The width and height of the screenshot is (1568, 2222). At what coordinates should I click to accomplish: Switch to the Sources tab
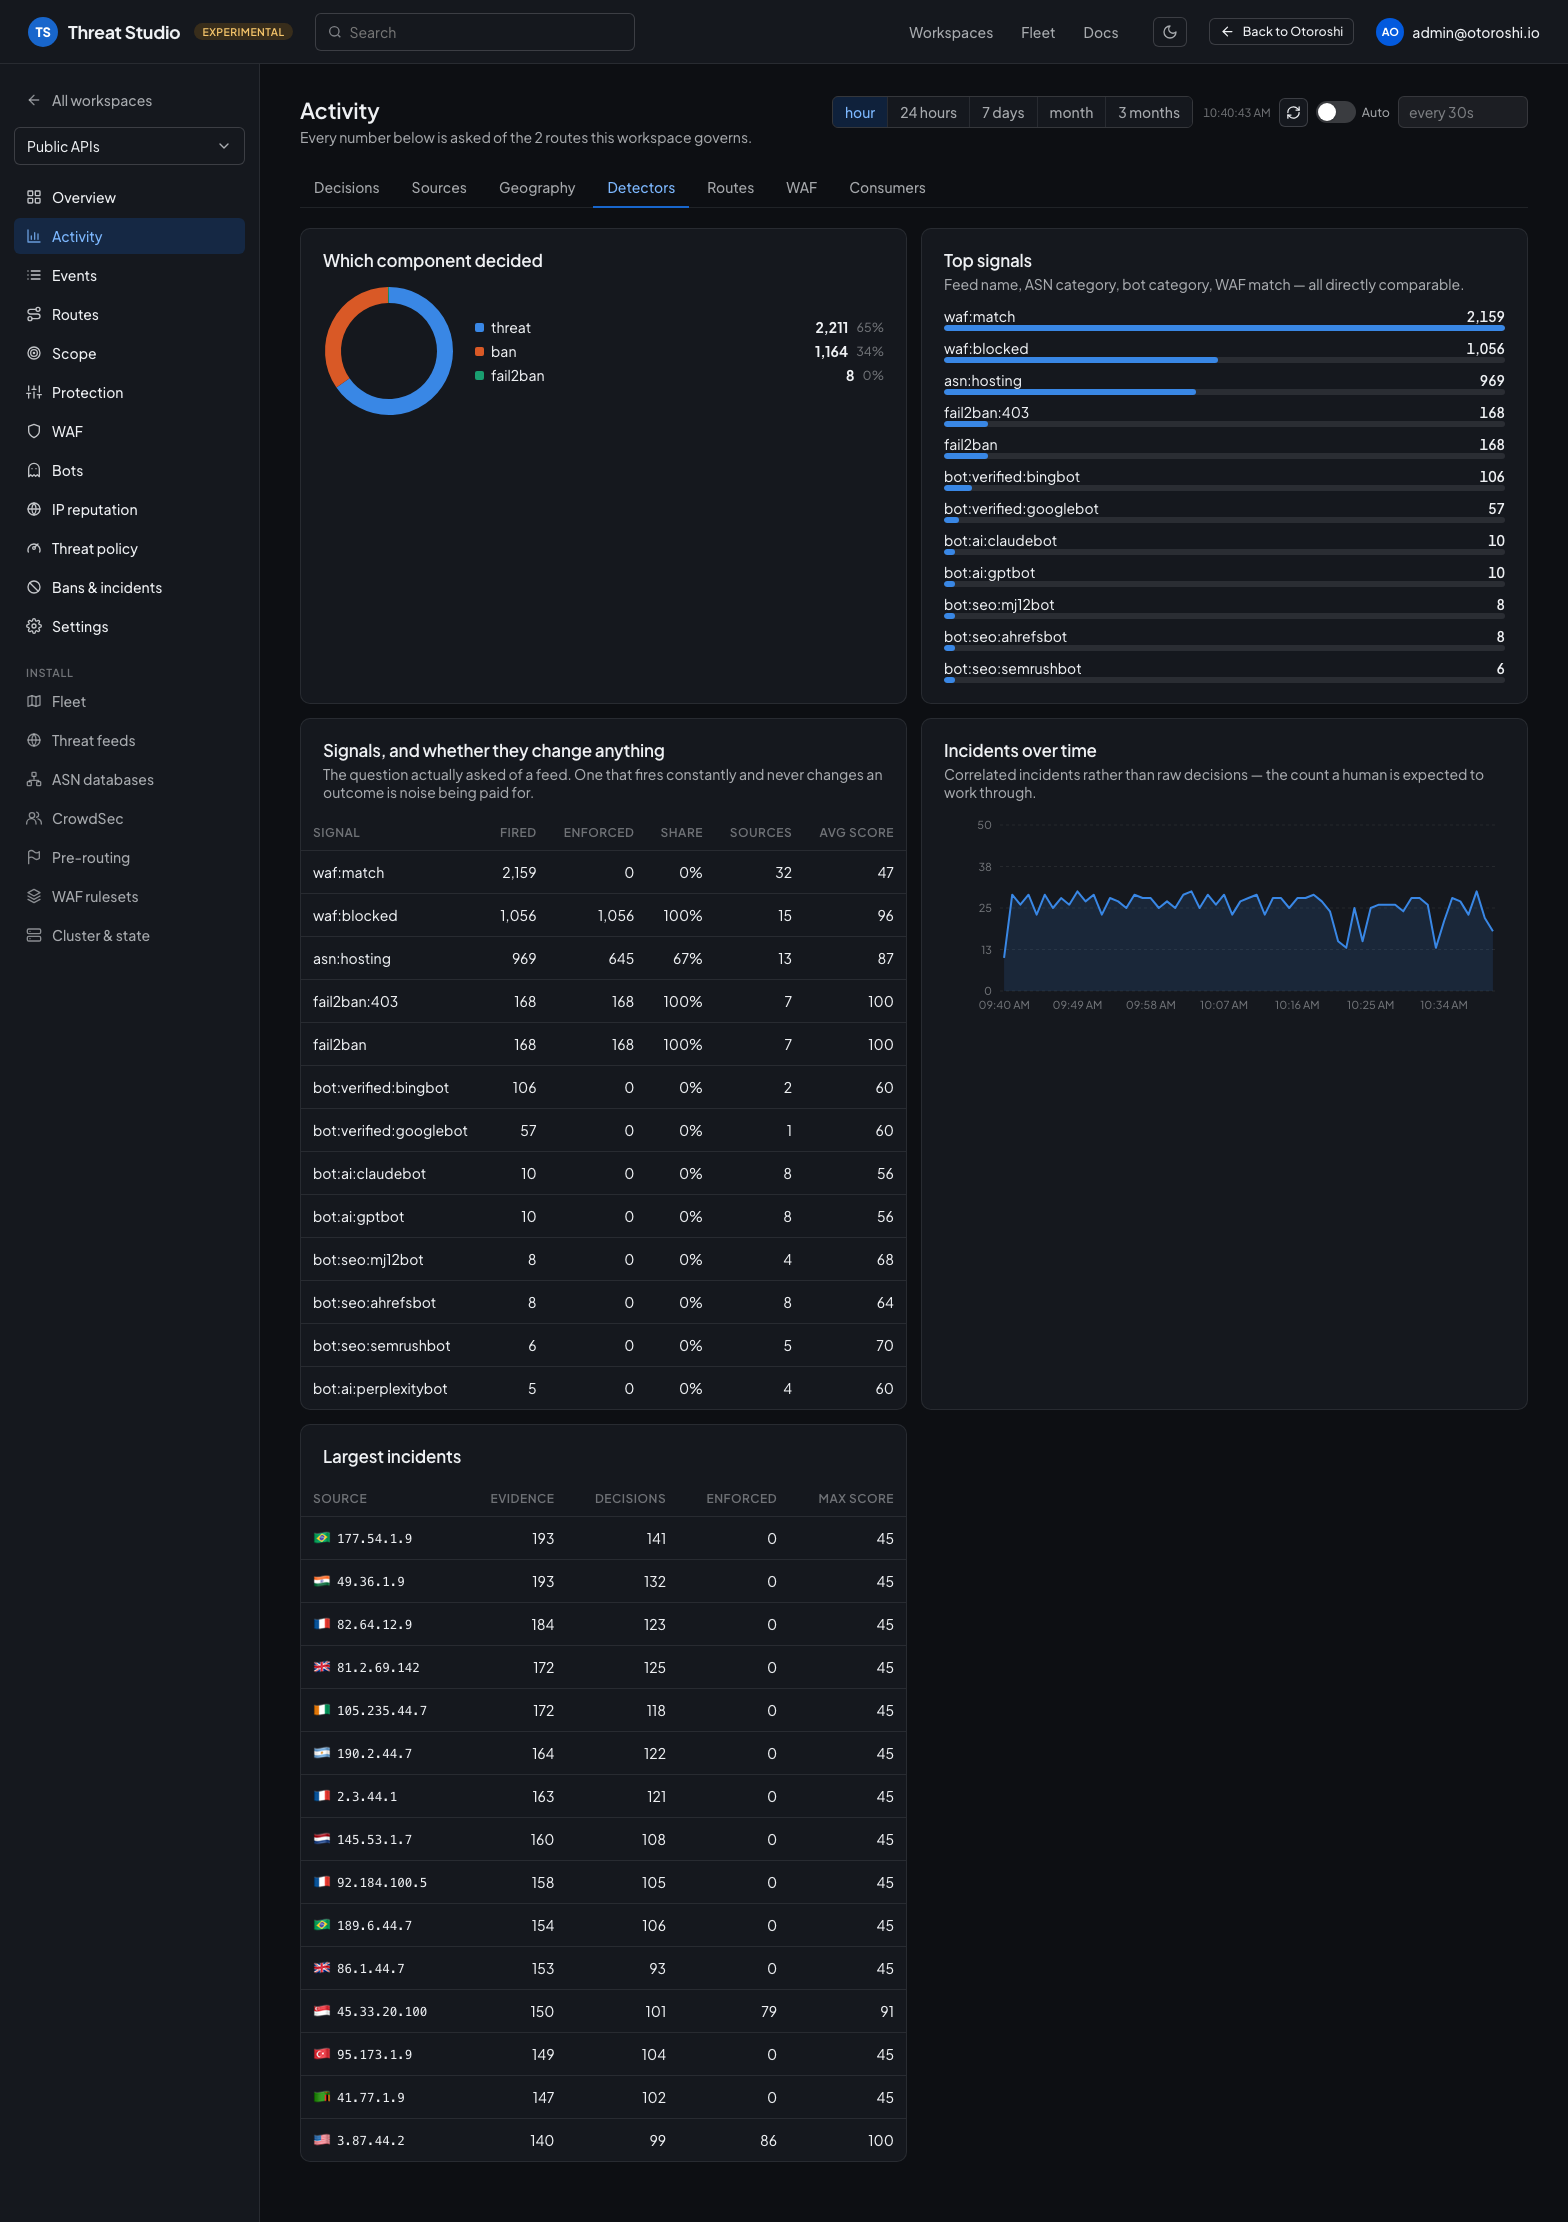coord(439,188)
